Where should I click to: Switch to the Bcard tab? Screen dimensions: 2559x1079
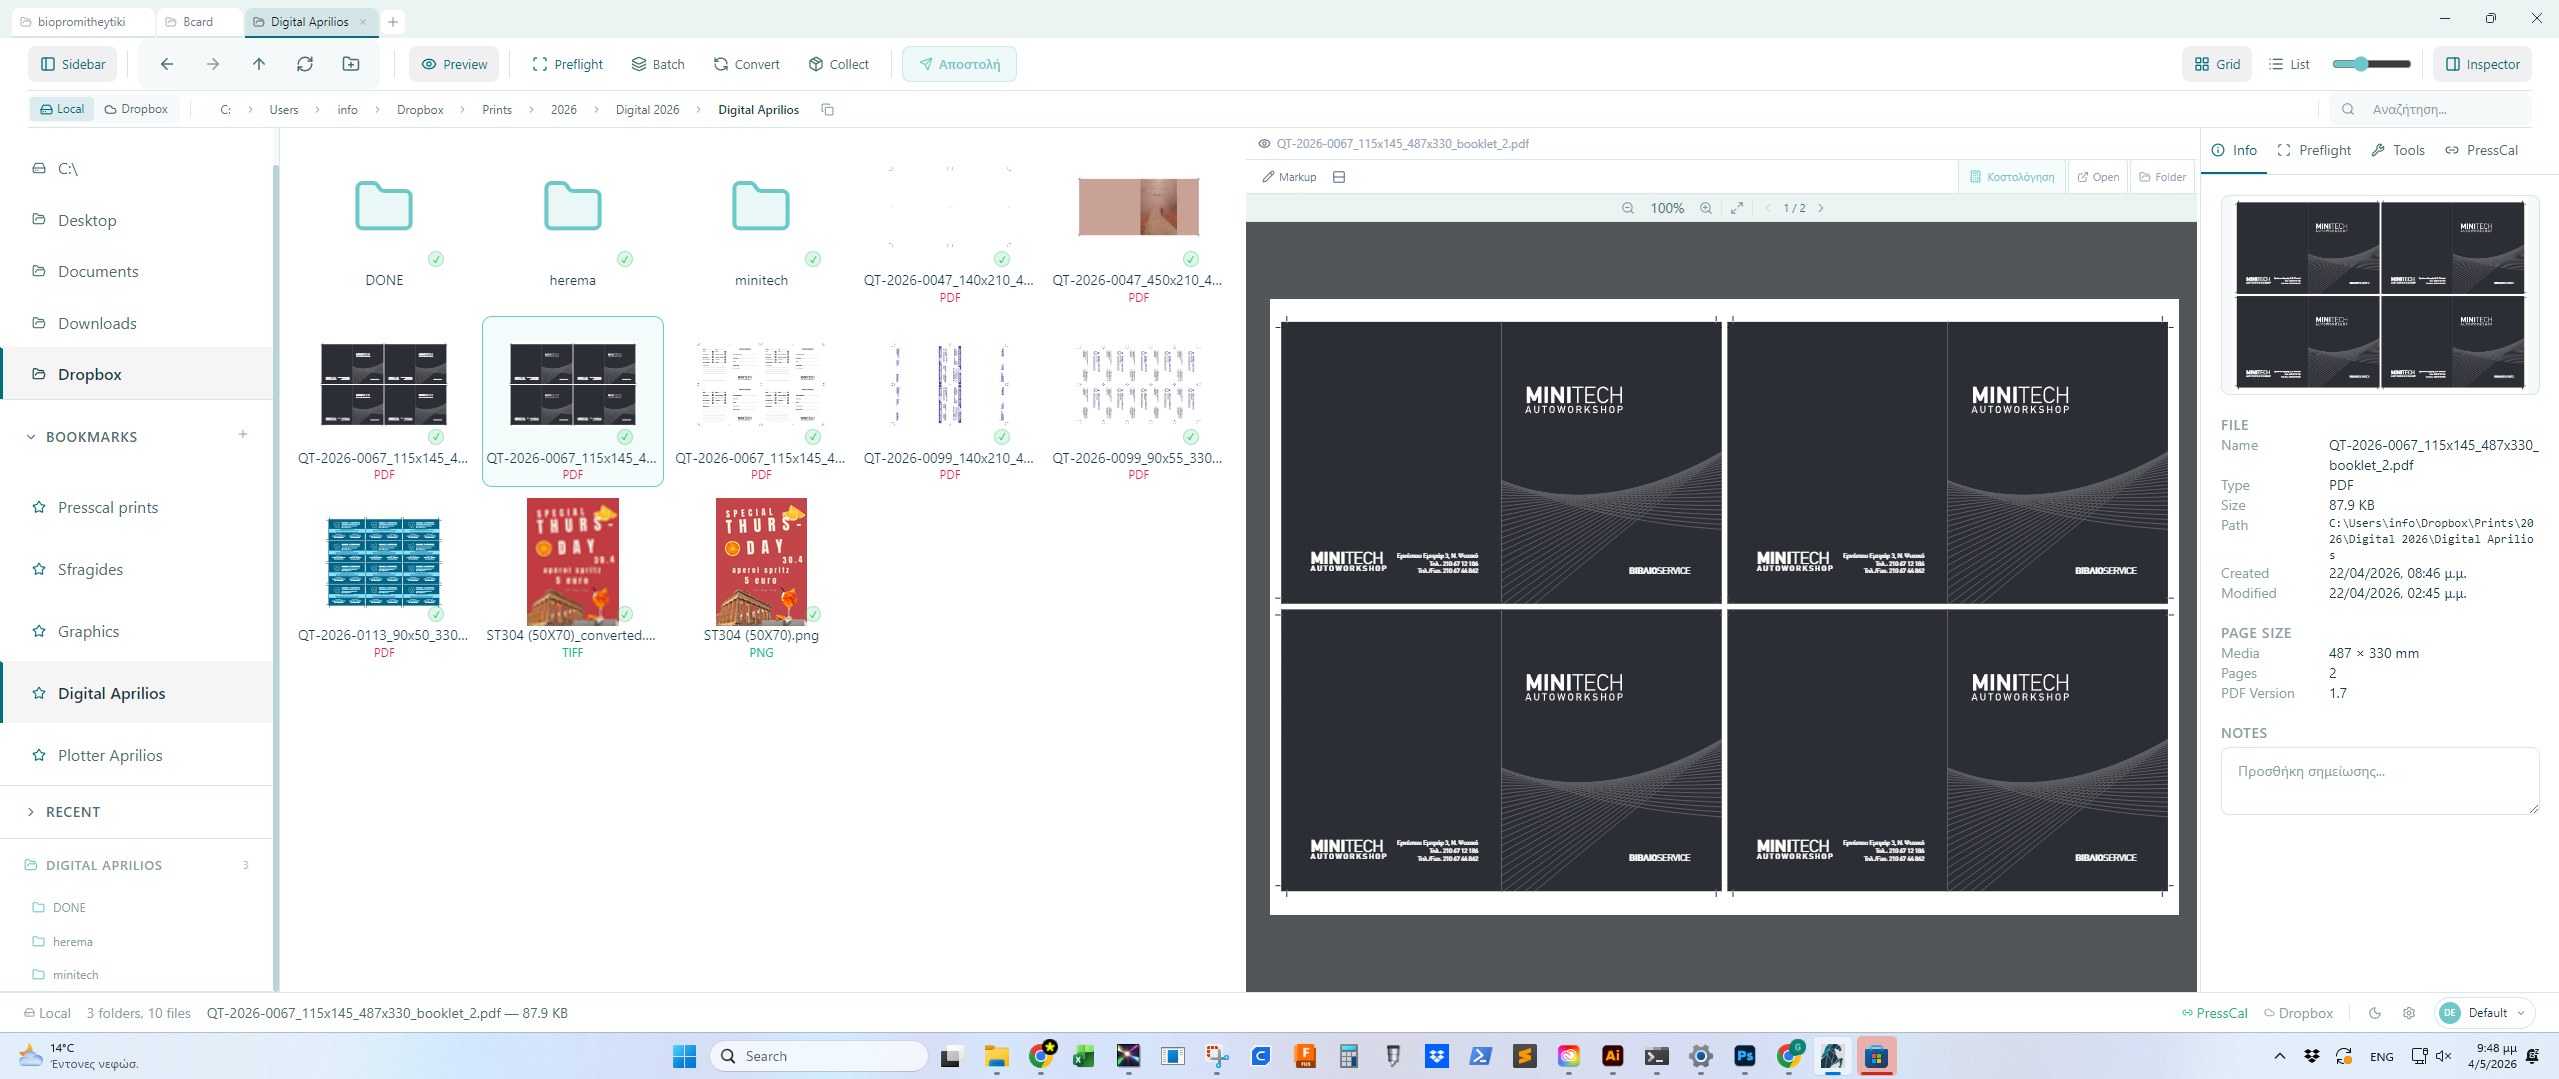198,22
